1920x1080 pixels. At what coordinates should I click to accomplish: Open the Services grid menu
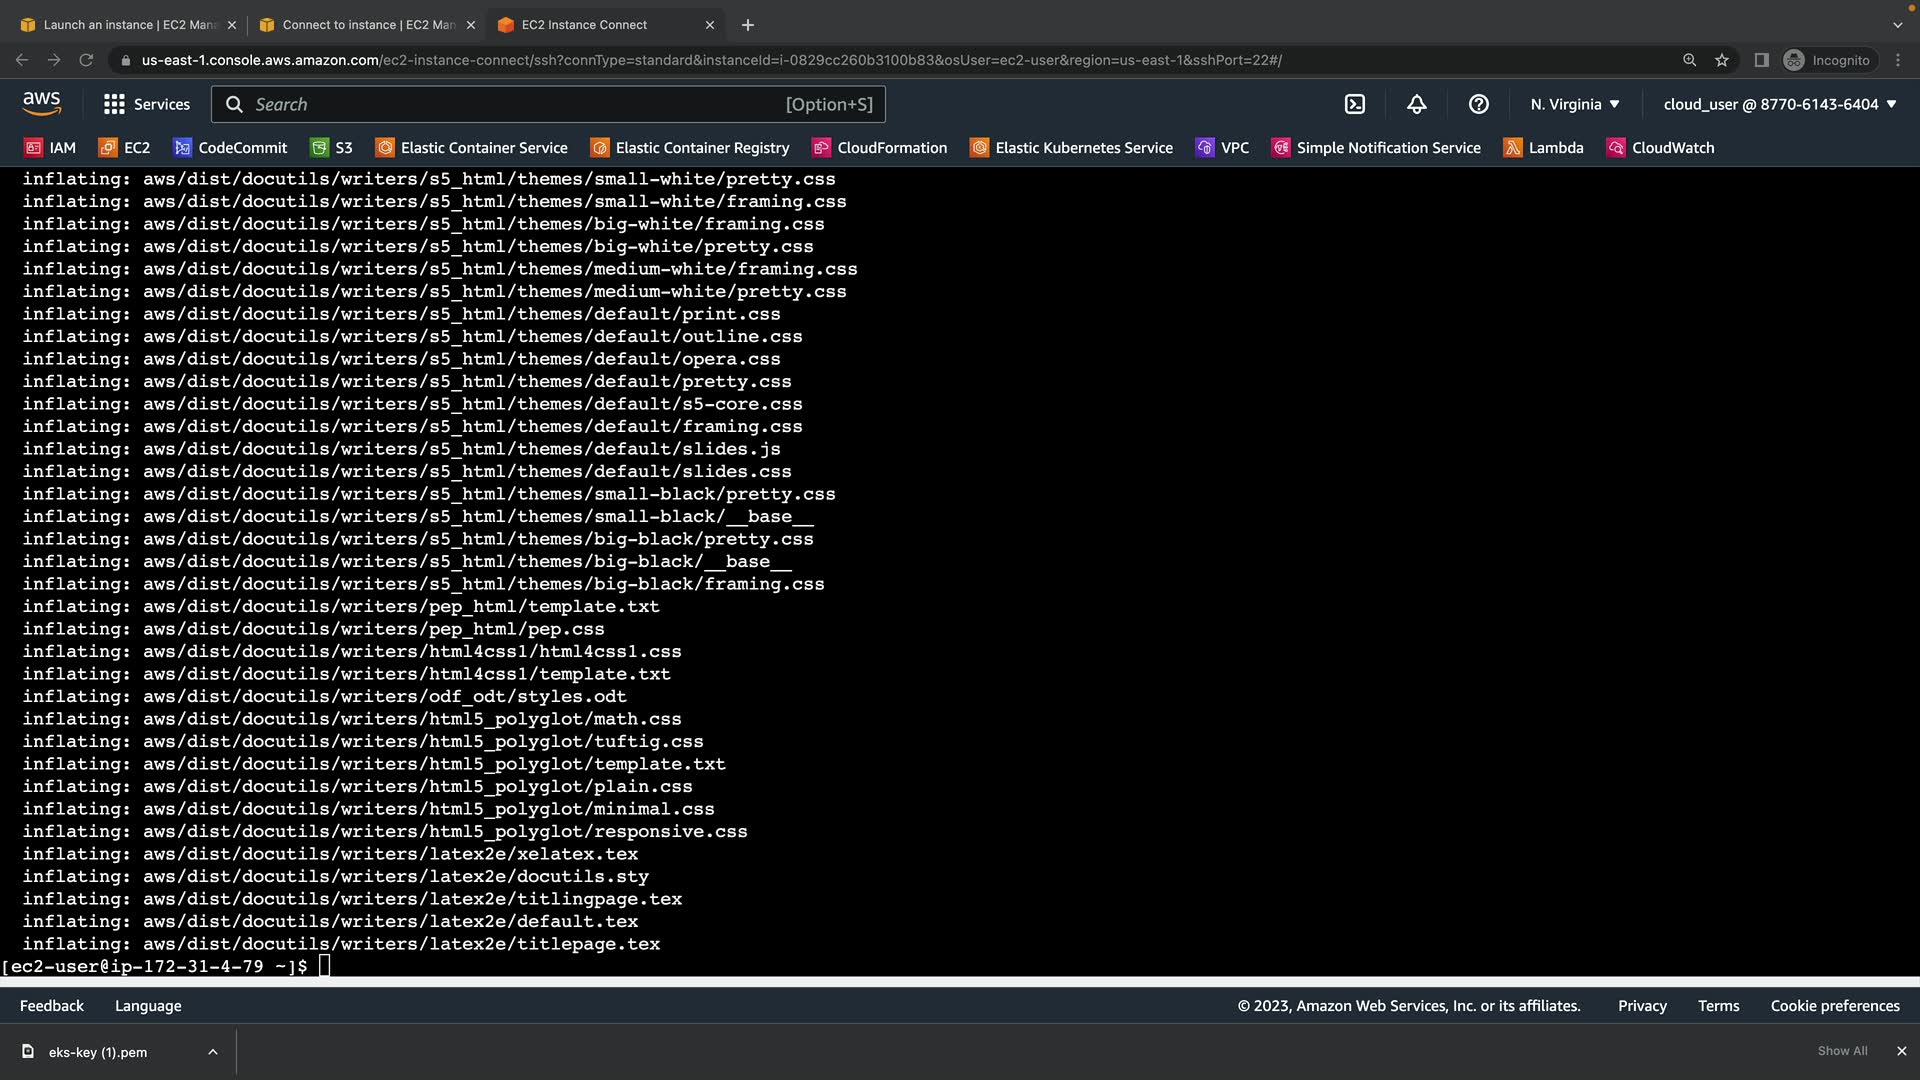tap(146, 104)
